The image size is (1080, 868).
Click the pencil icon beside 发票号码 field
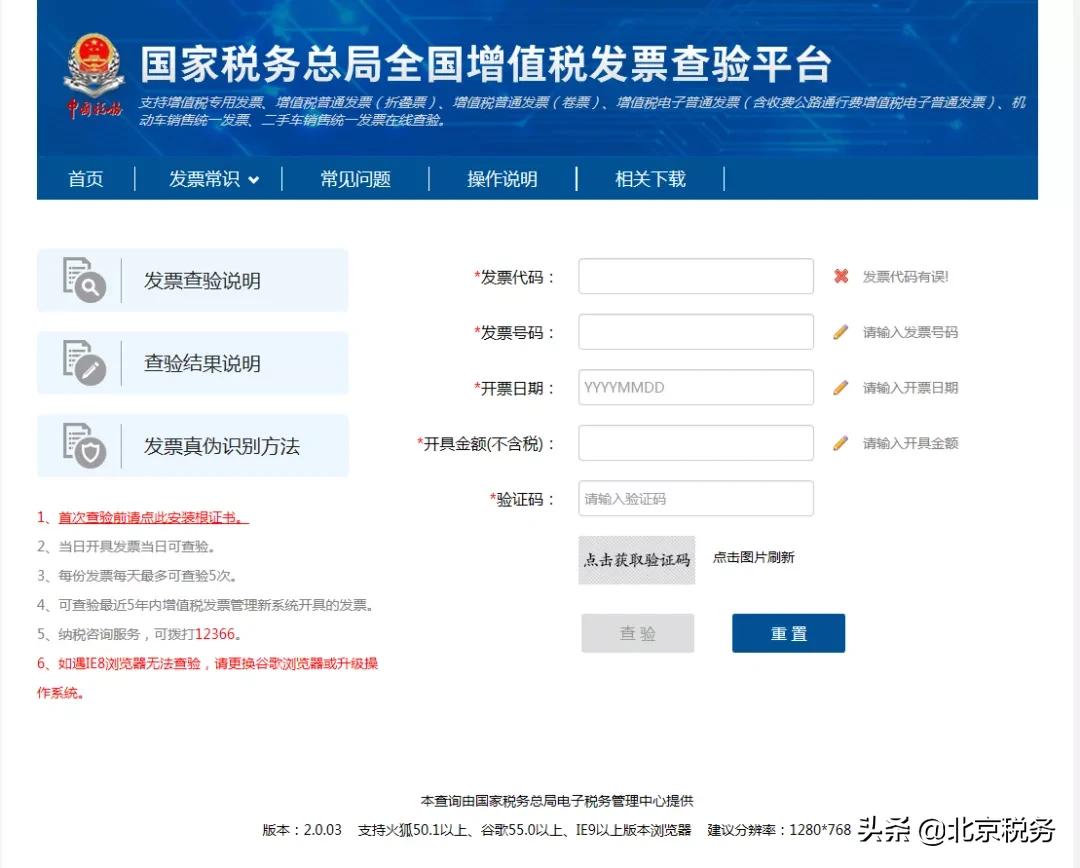coord(840,332)
